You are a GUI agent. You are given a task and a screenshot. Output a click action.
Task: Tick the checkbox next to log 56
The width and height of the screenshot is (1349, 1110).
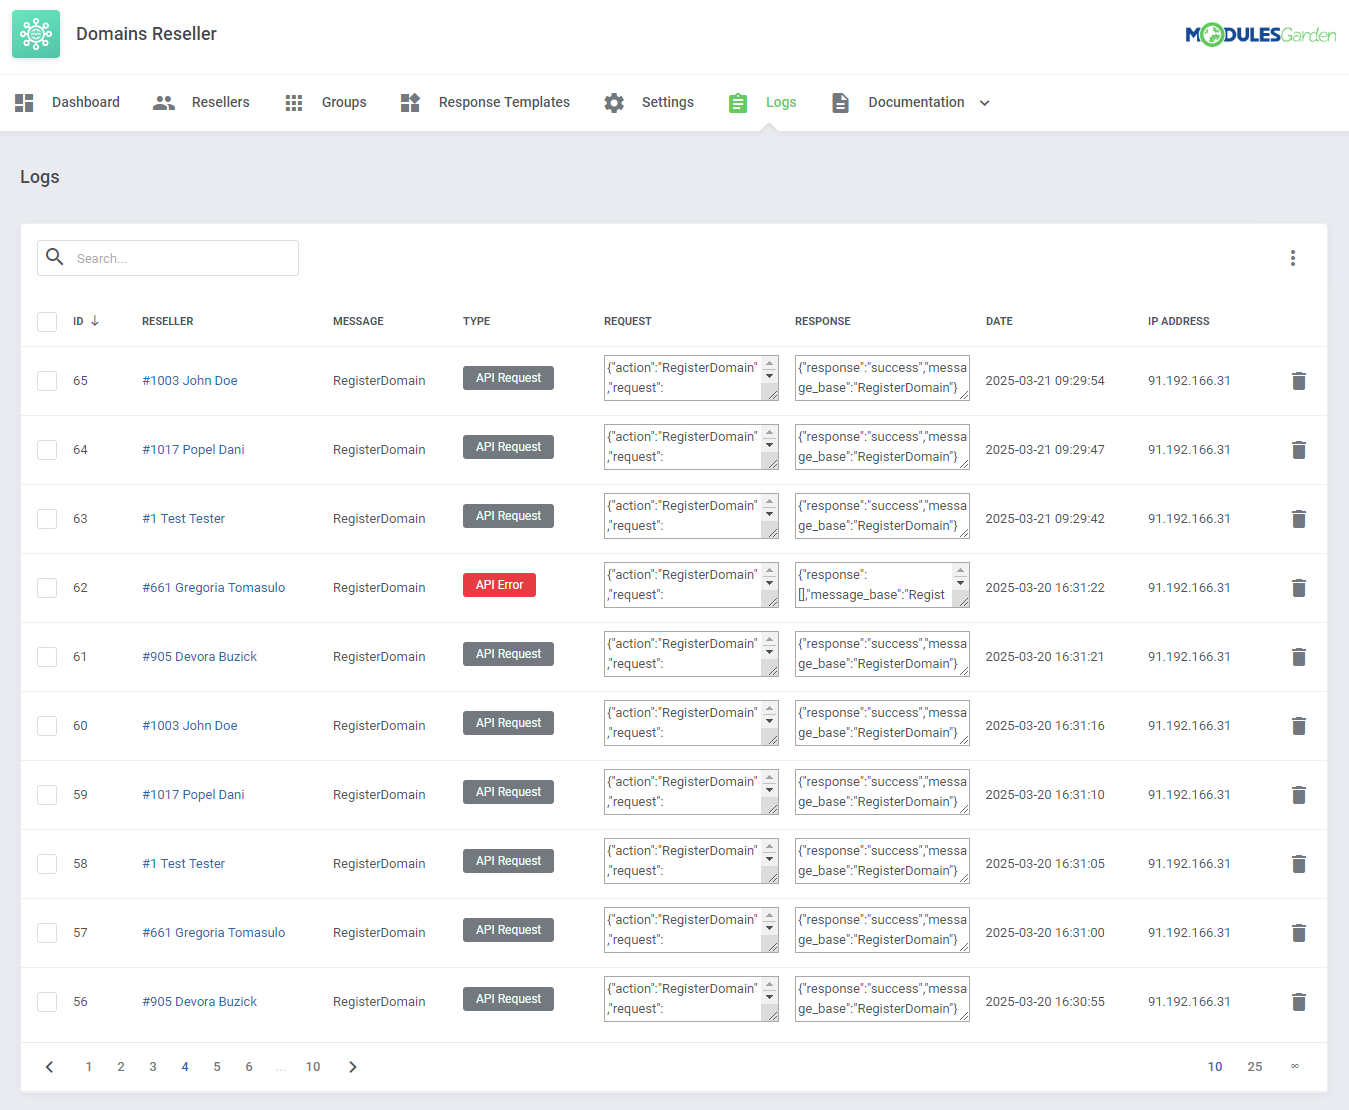pyautogui.click(x=47, y=1001)
